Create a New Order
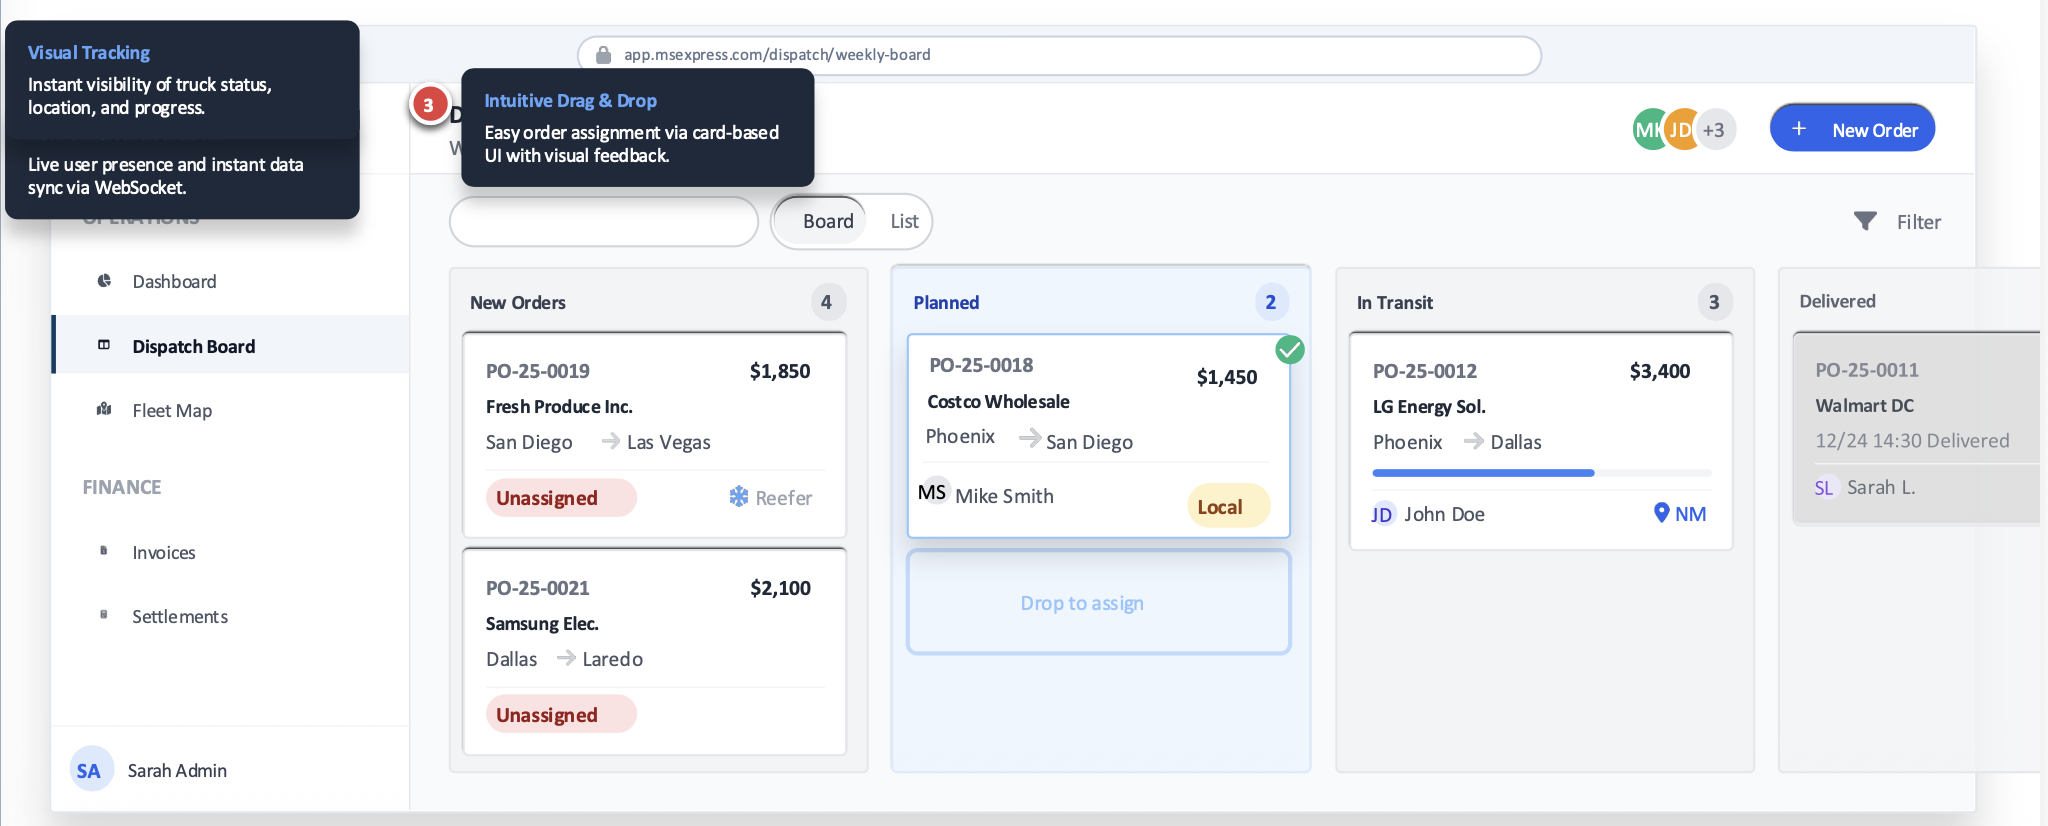The image size is (2048, 826). pos(1853,128)
